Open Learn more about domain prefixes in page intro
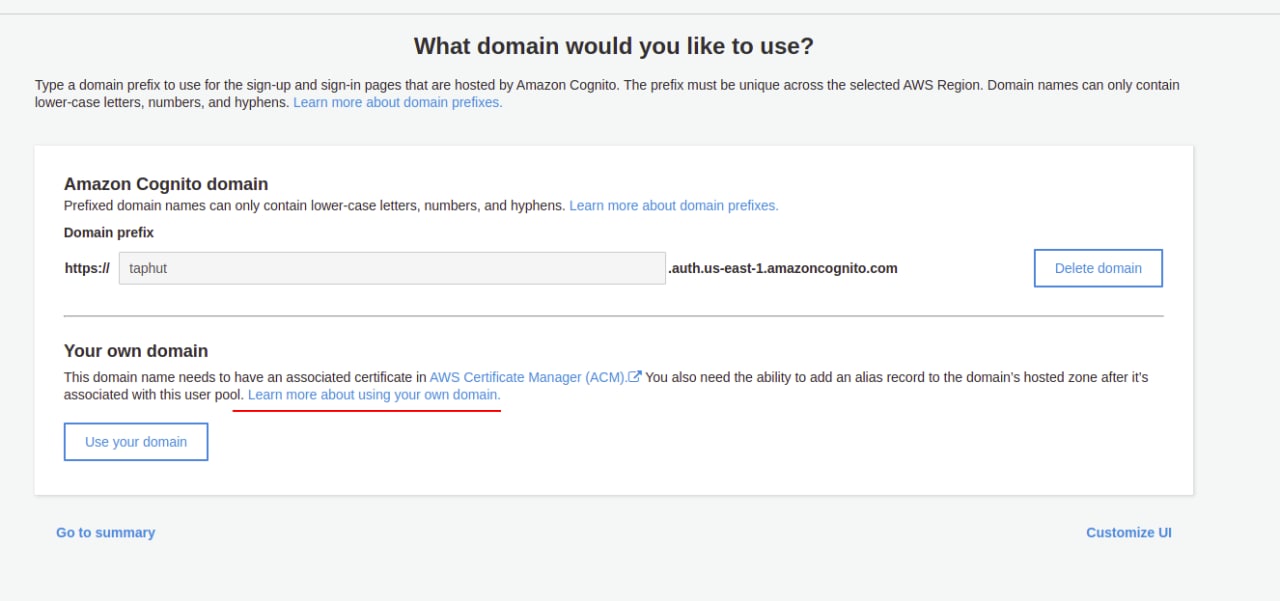 tap(398, 102)
